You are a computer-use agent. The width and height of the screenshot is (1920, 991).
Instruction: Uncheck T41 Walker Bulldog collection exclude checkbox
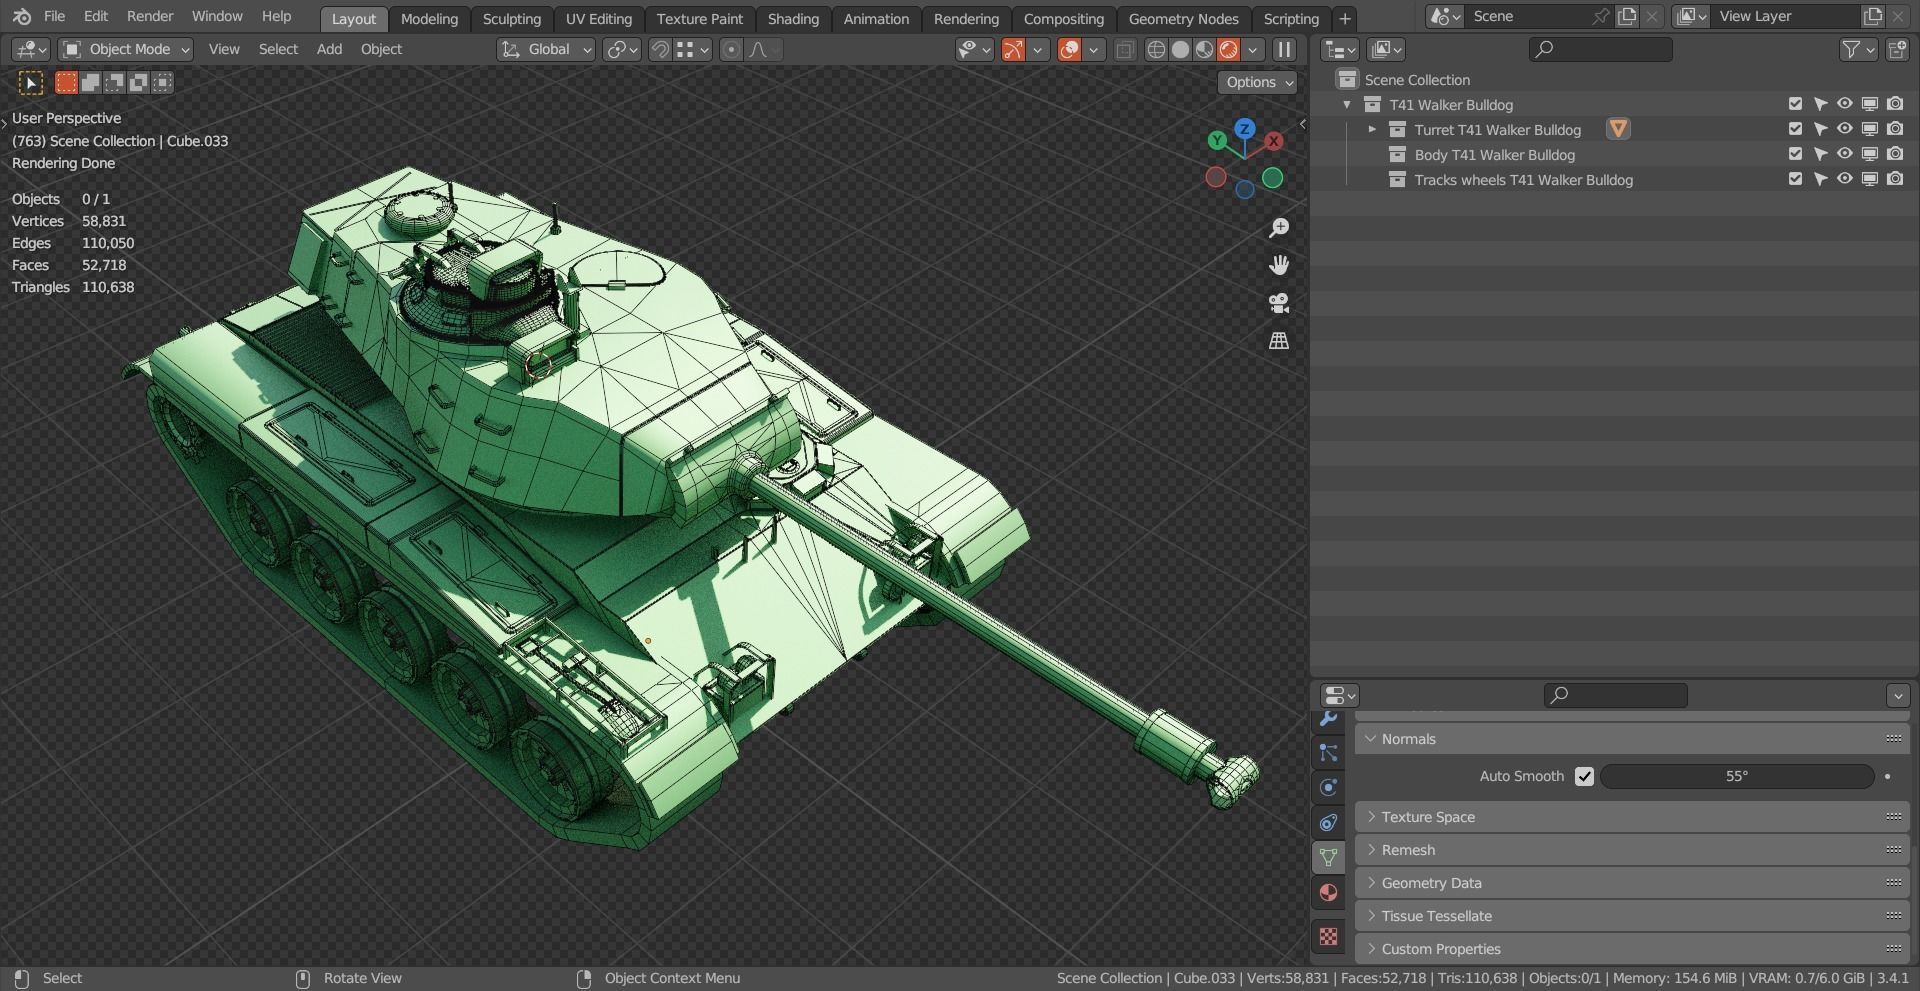(1795, 104)
